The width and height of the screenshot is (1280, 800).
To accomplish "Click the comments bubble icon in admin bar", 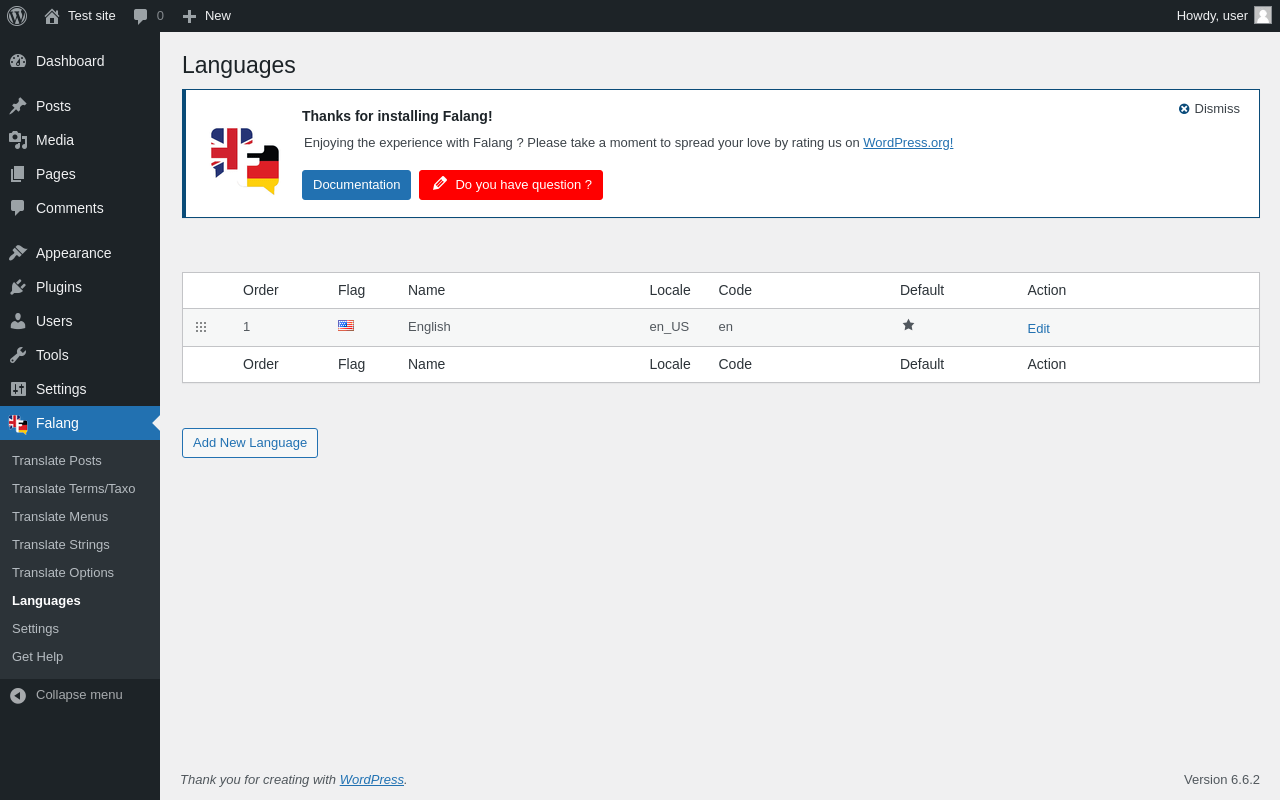I will click(x=141, y=16).
